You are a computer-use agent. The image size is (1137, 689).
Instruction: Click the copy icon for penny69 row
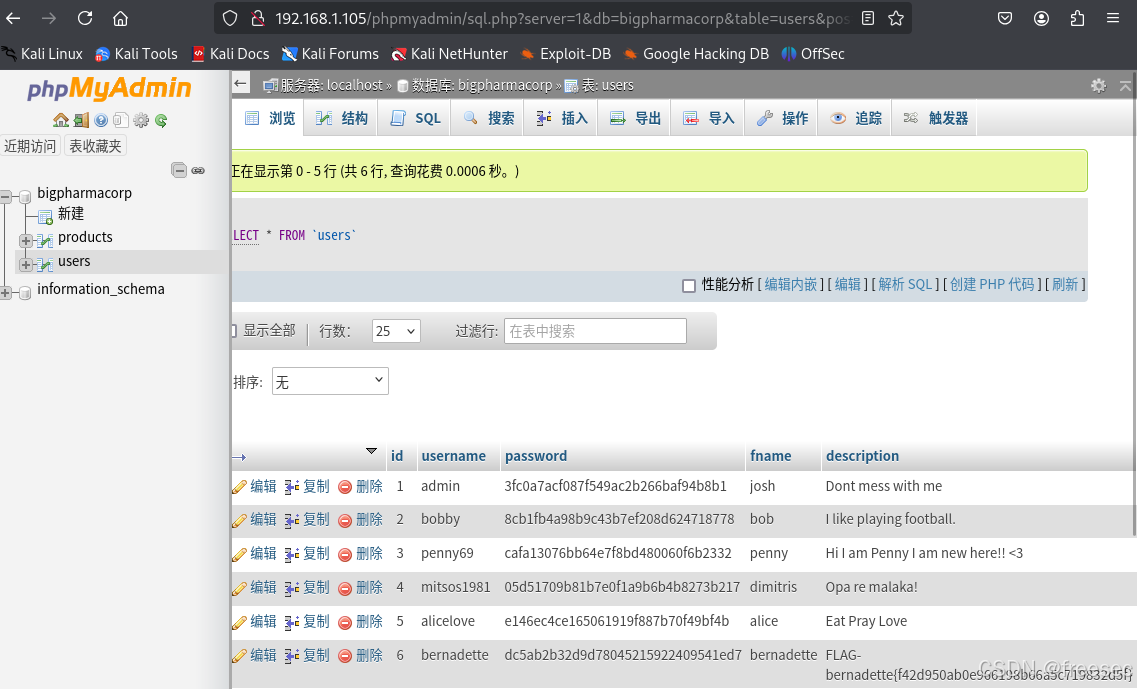coord(292,554)
